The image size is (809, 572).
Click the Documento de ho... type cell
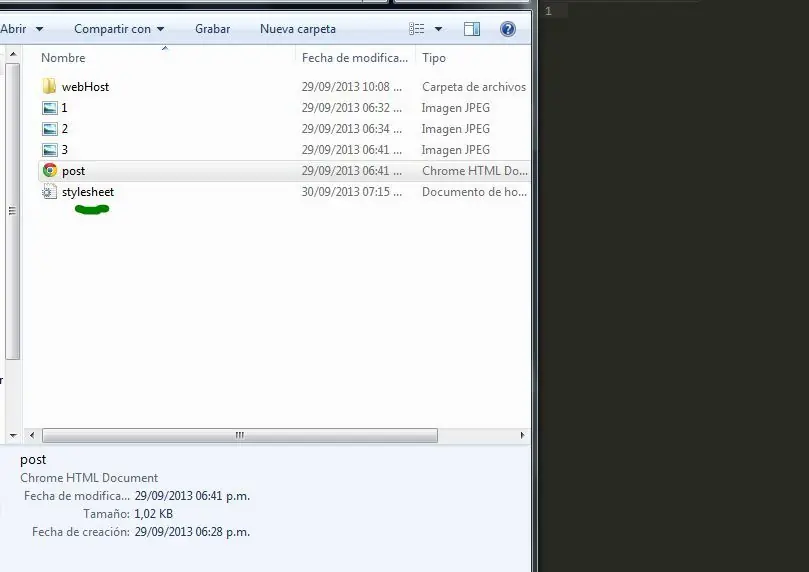pyautogui.click(x=474, y=192)
